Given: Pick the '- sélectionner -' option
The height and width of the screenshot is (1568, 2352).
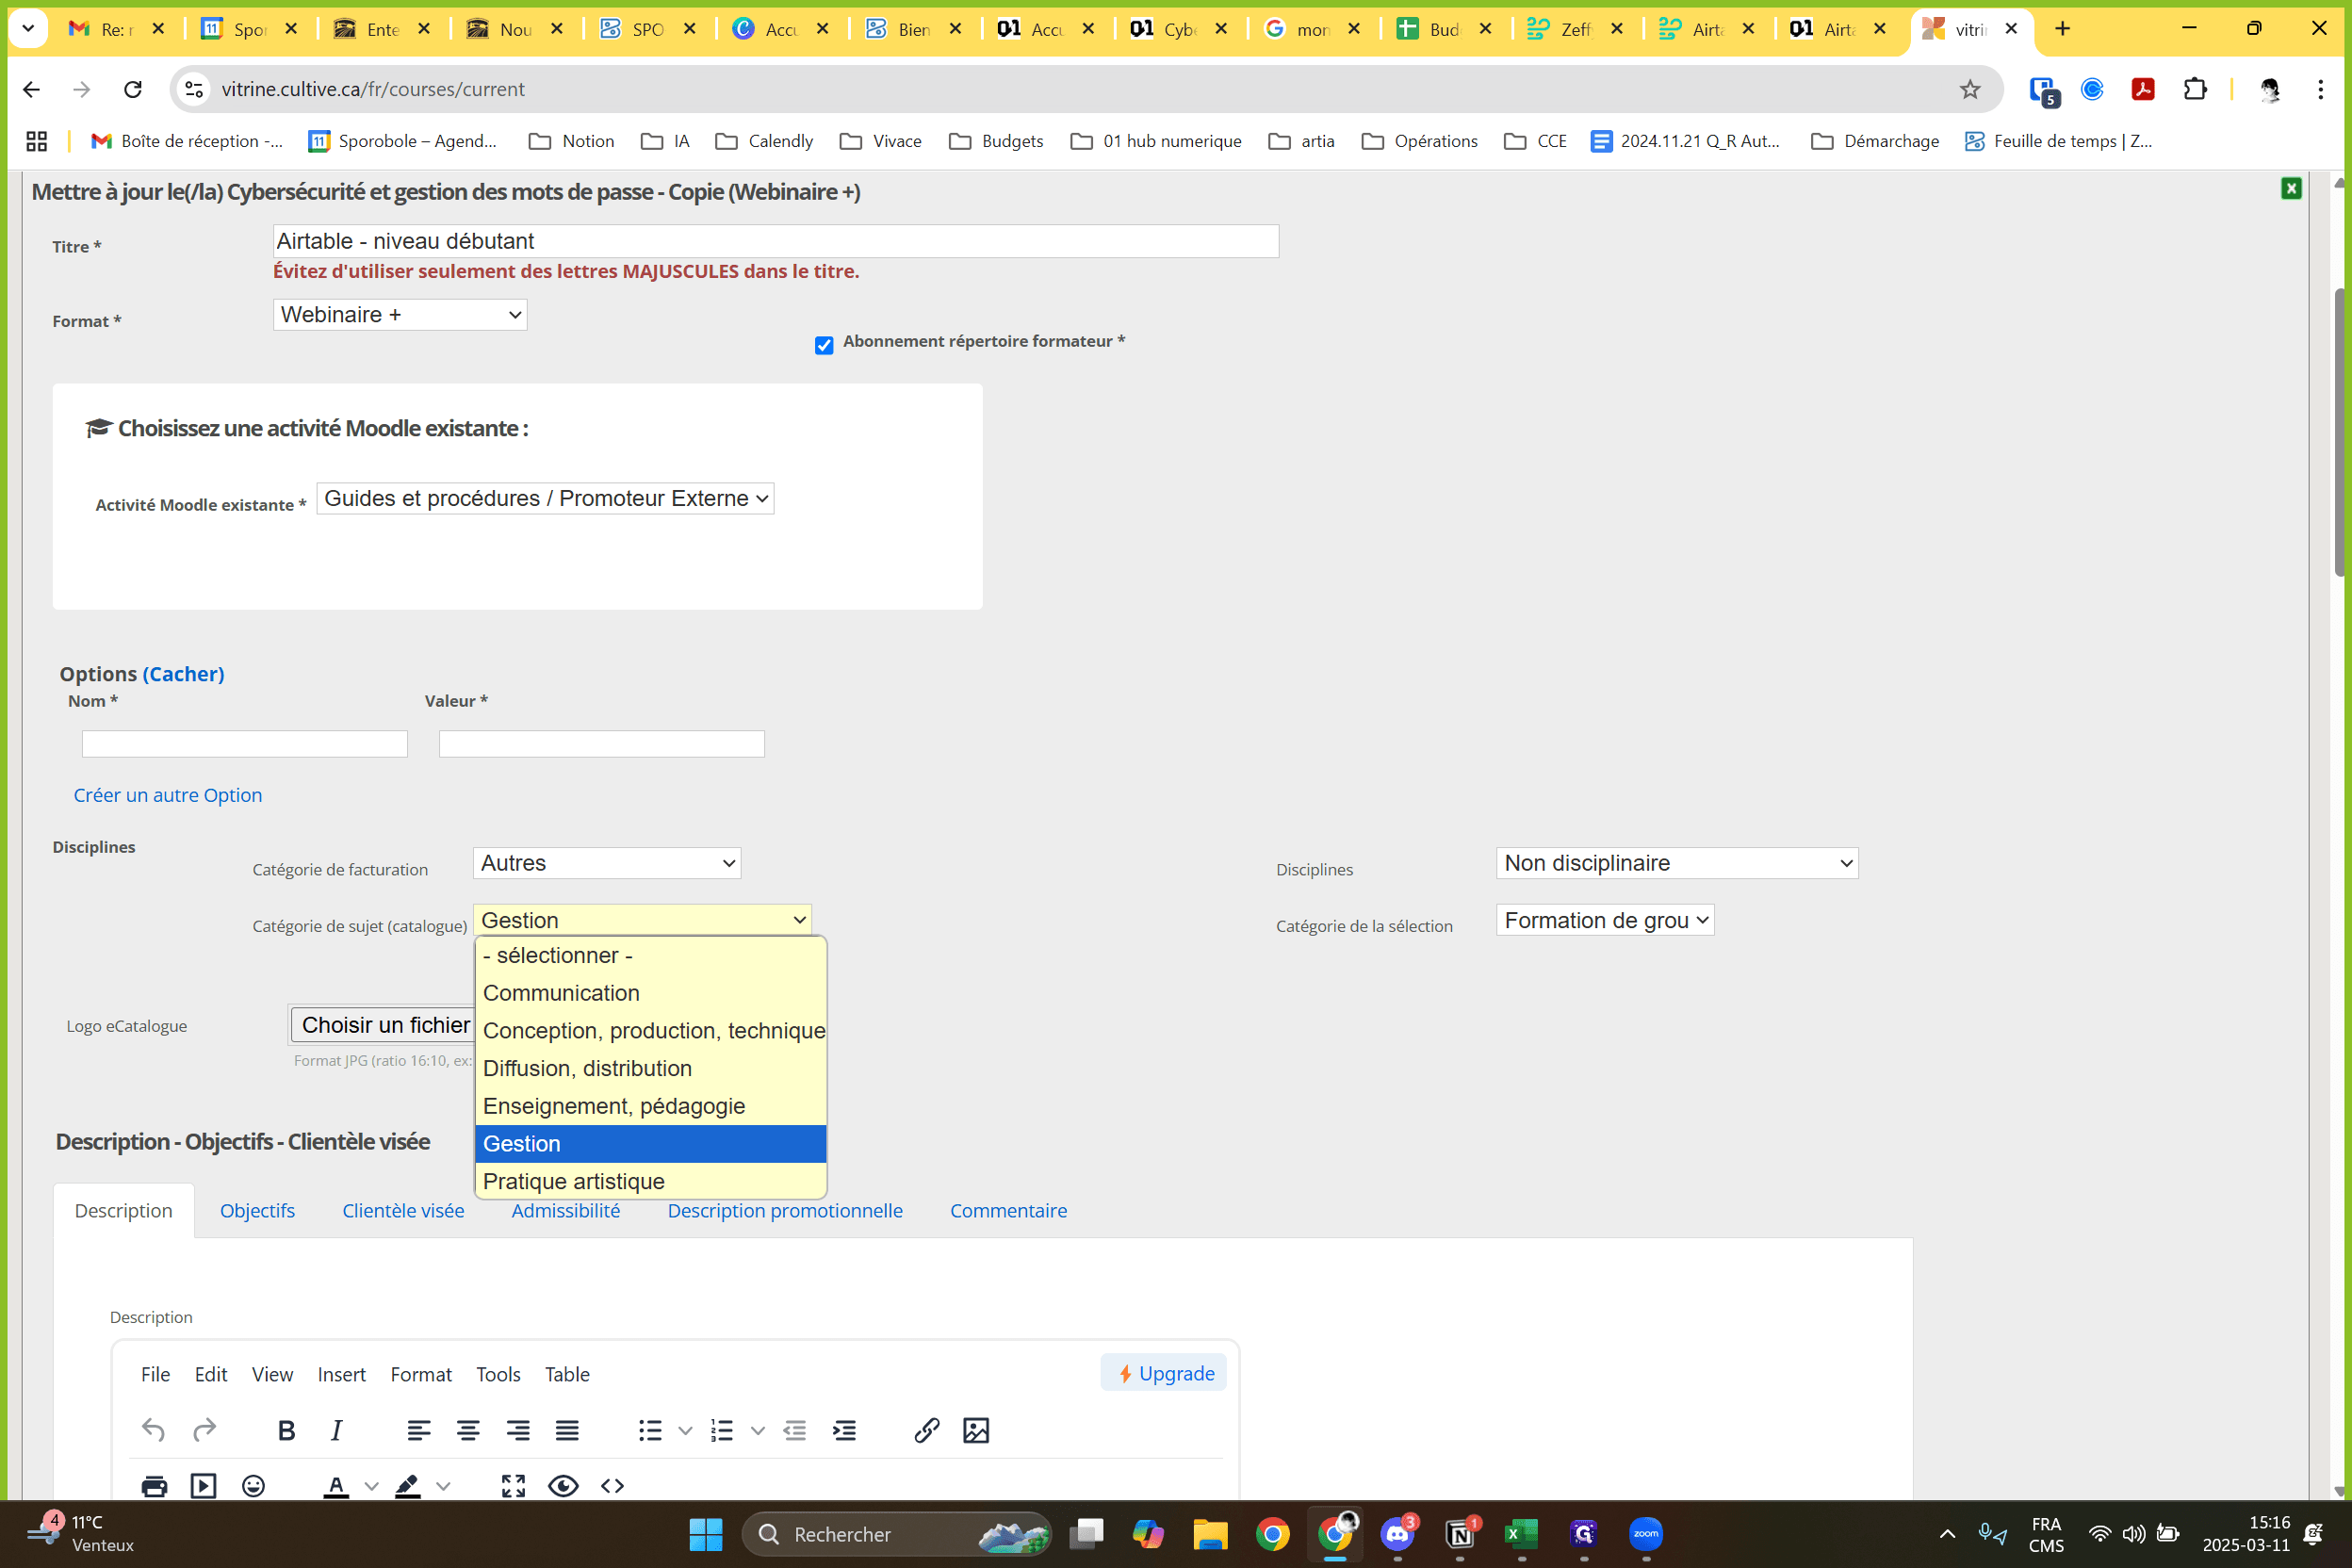Looking at the screenshot, I should pos(651,956).
